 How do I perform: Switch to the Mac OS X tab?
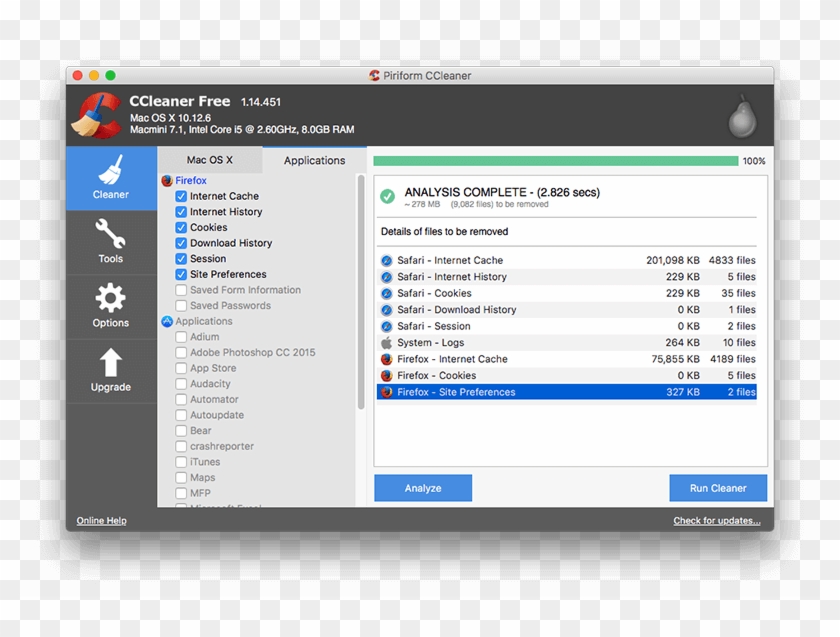(210, 159)
